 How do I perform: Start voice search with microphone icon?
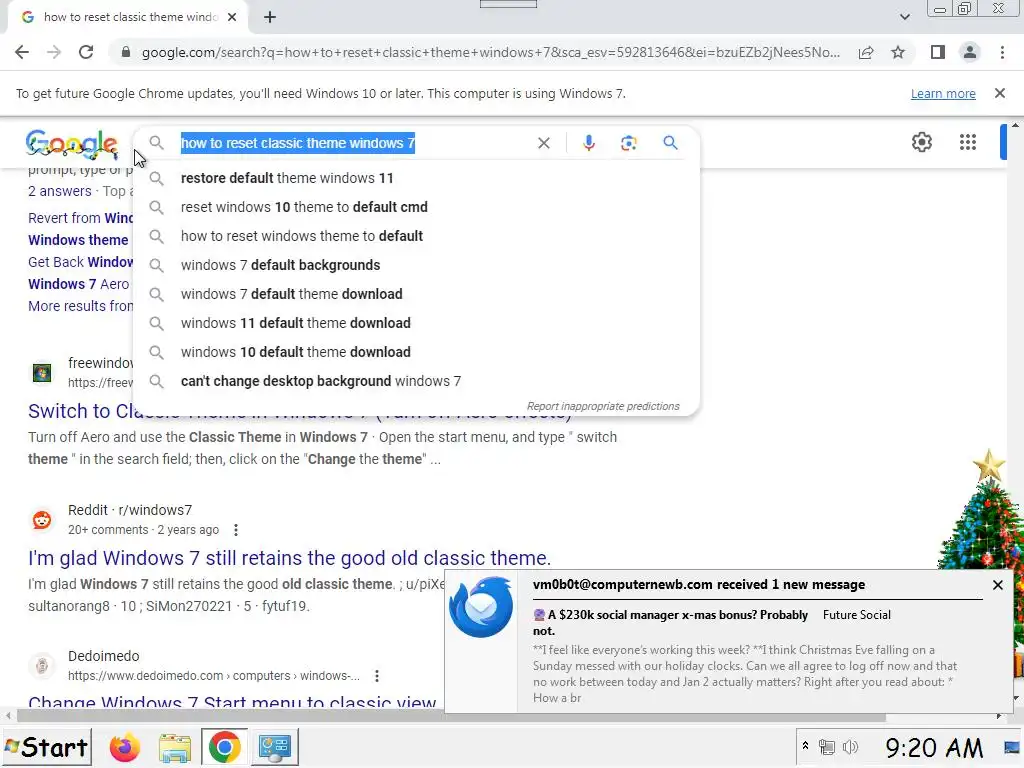coord(588,143)
